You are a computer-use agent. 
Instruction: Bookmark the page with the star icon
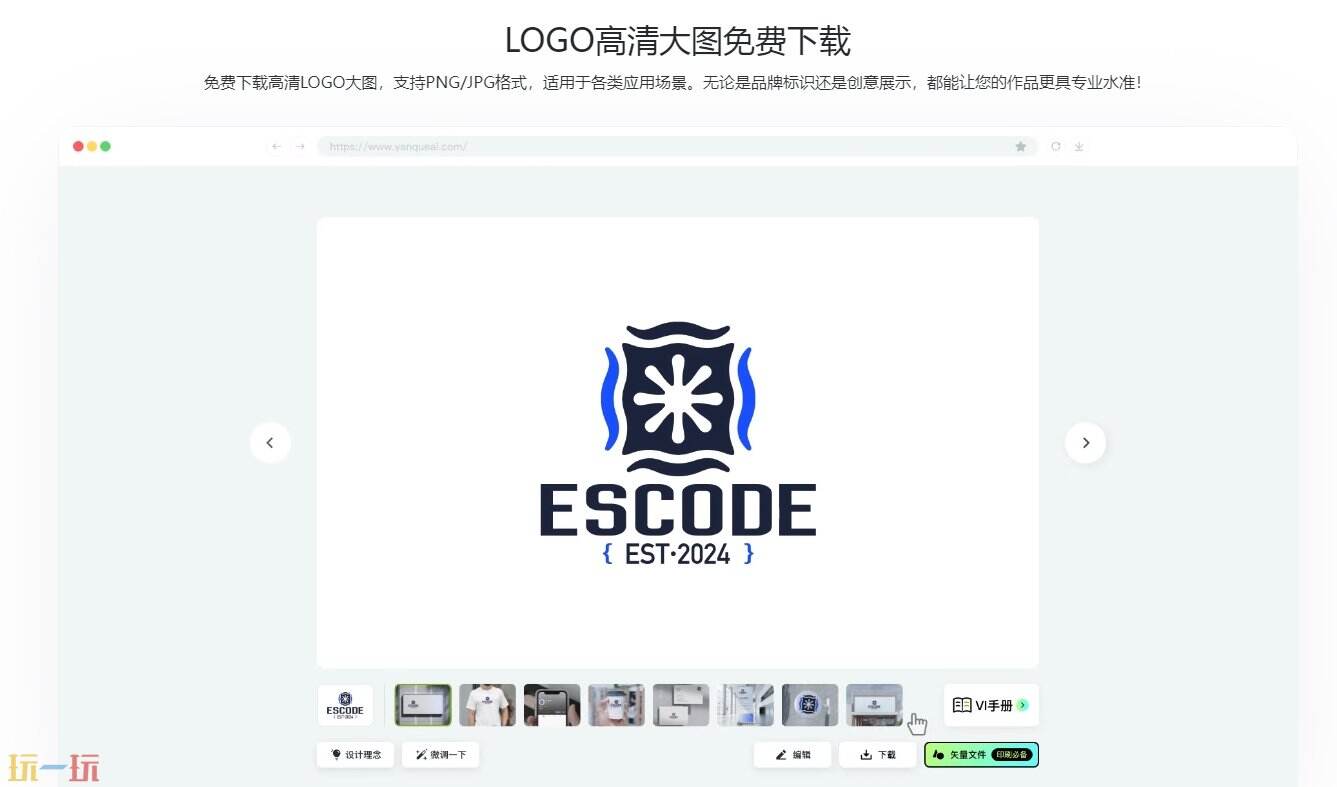[x=1020, y=146]
